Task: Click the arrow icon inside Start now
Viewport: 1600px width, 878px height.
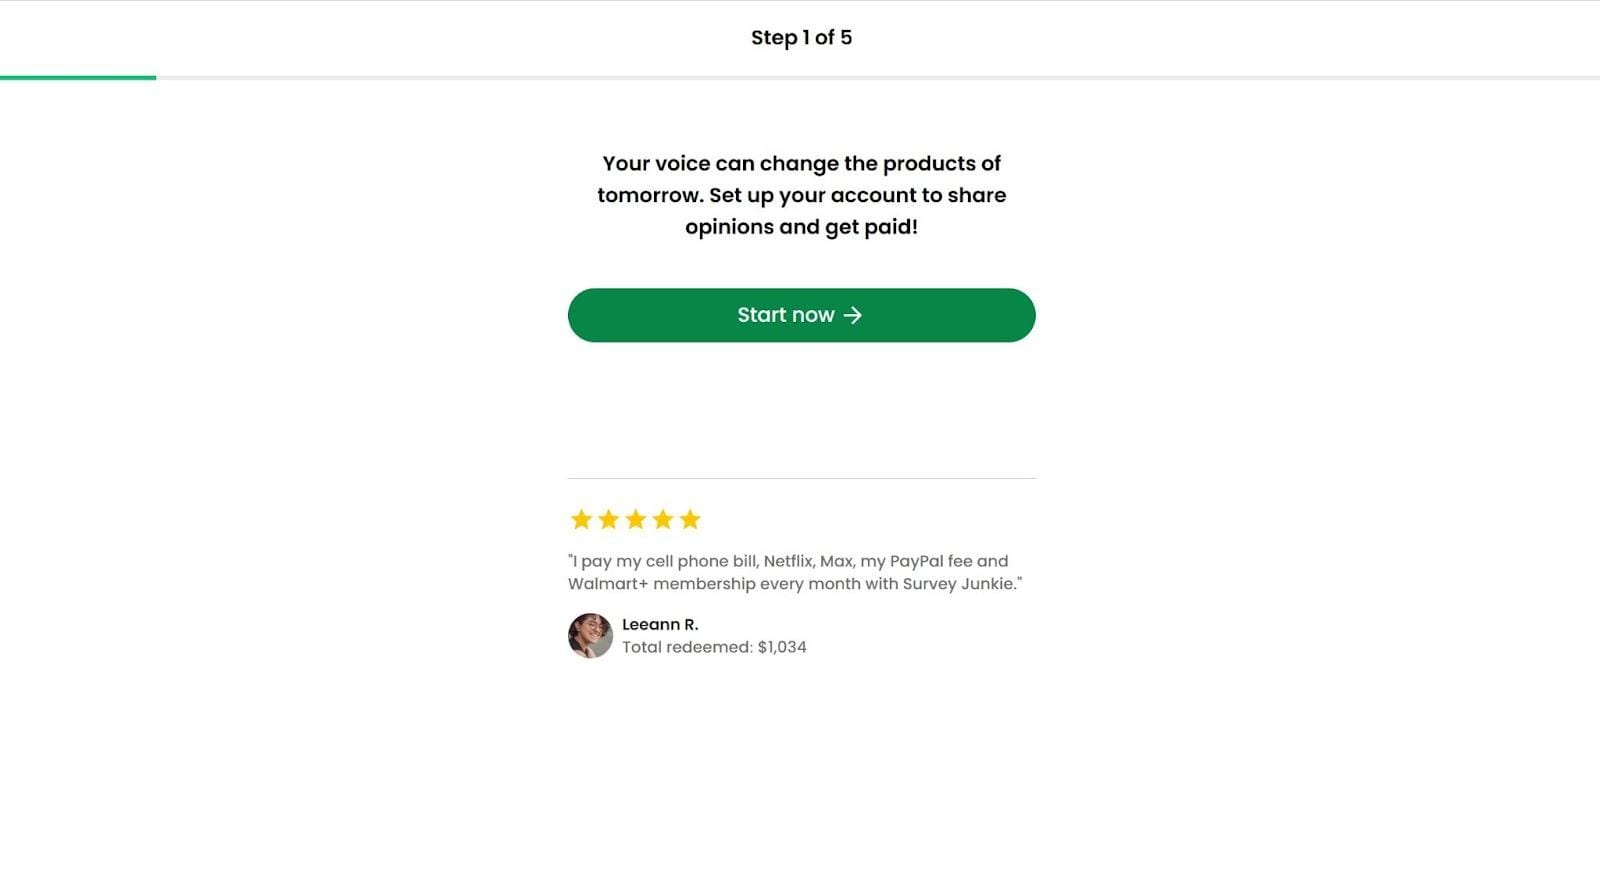Action: pyautogui.click(x=852, y=315)
